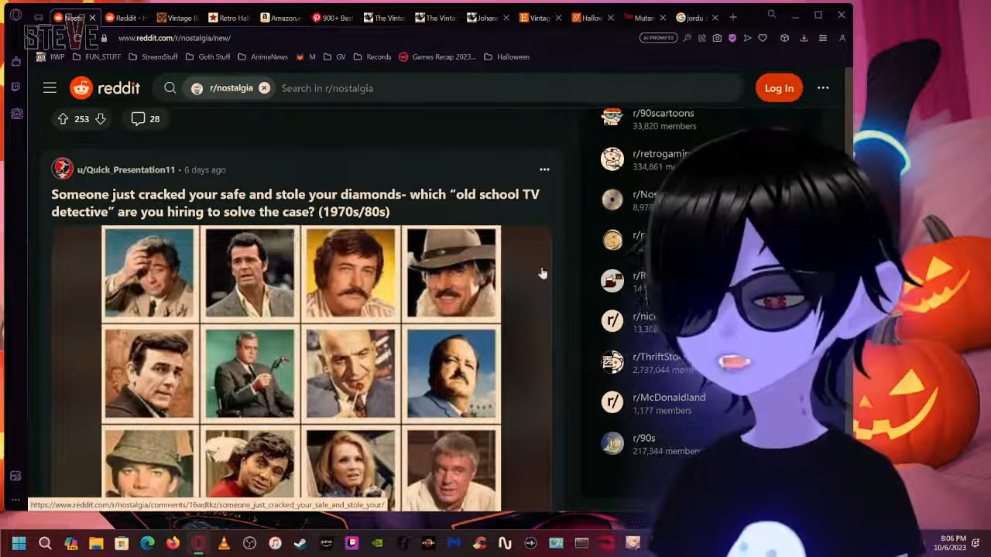991x557 pixels.
Task: Launch Firefox from taskbar
Action: coord(173,543)
